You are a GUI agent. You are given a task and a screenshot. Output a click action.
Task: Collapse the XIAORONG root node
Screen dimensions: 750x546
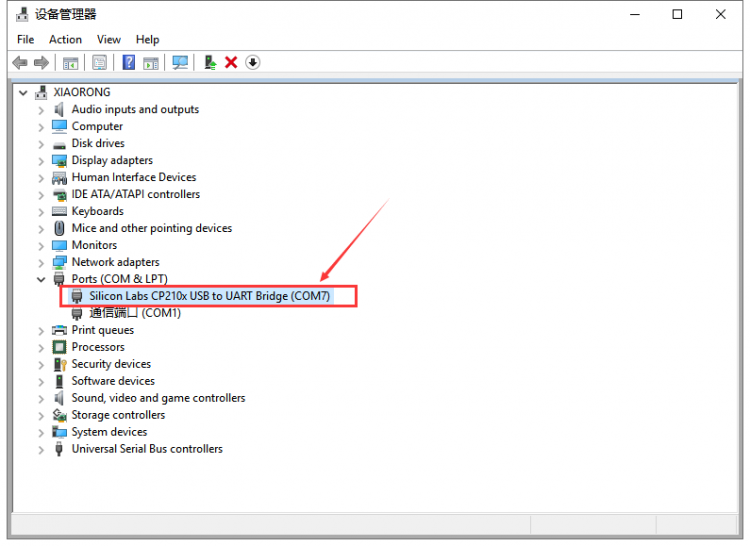tap(23, 92)
